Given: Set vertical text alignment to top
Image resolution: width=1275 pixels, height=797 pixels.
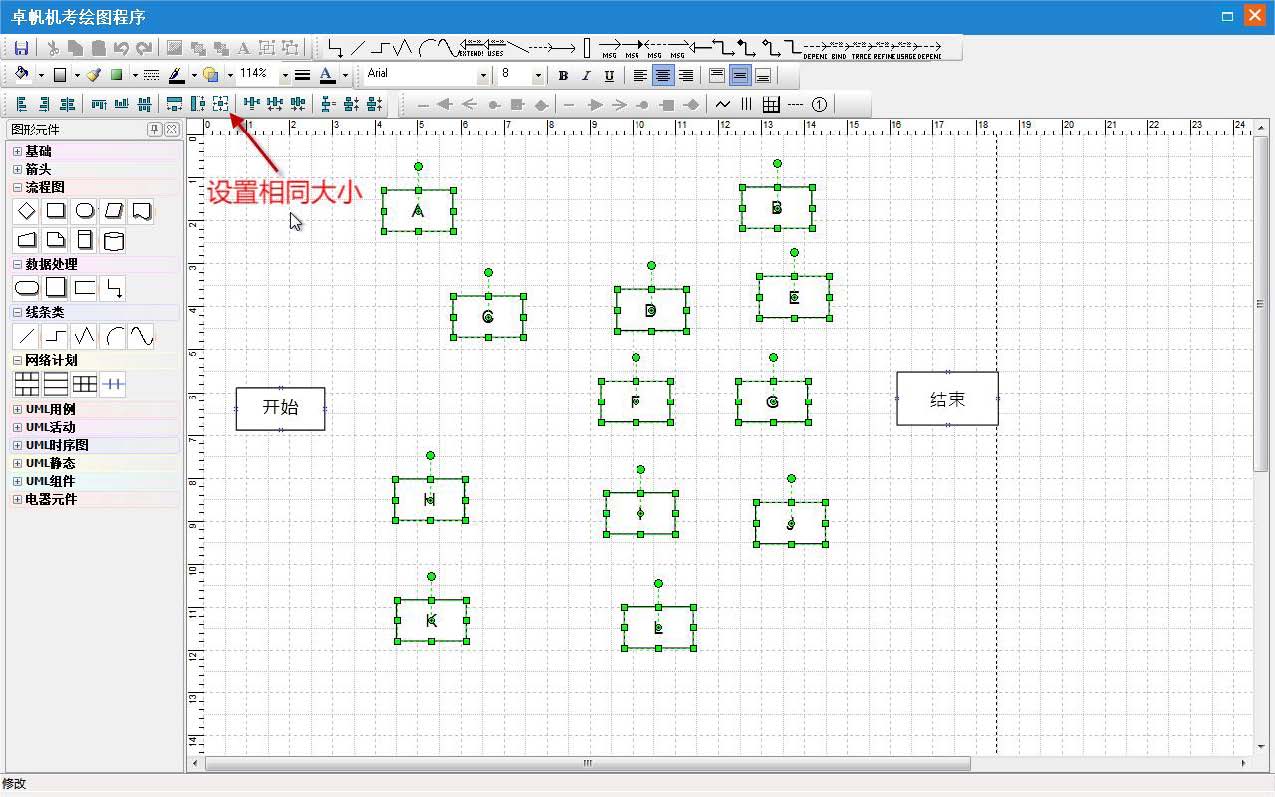Looking at the screenshot, I should [717, 75].
